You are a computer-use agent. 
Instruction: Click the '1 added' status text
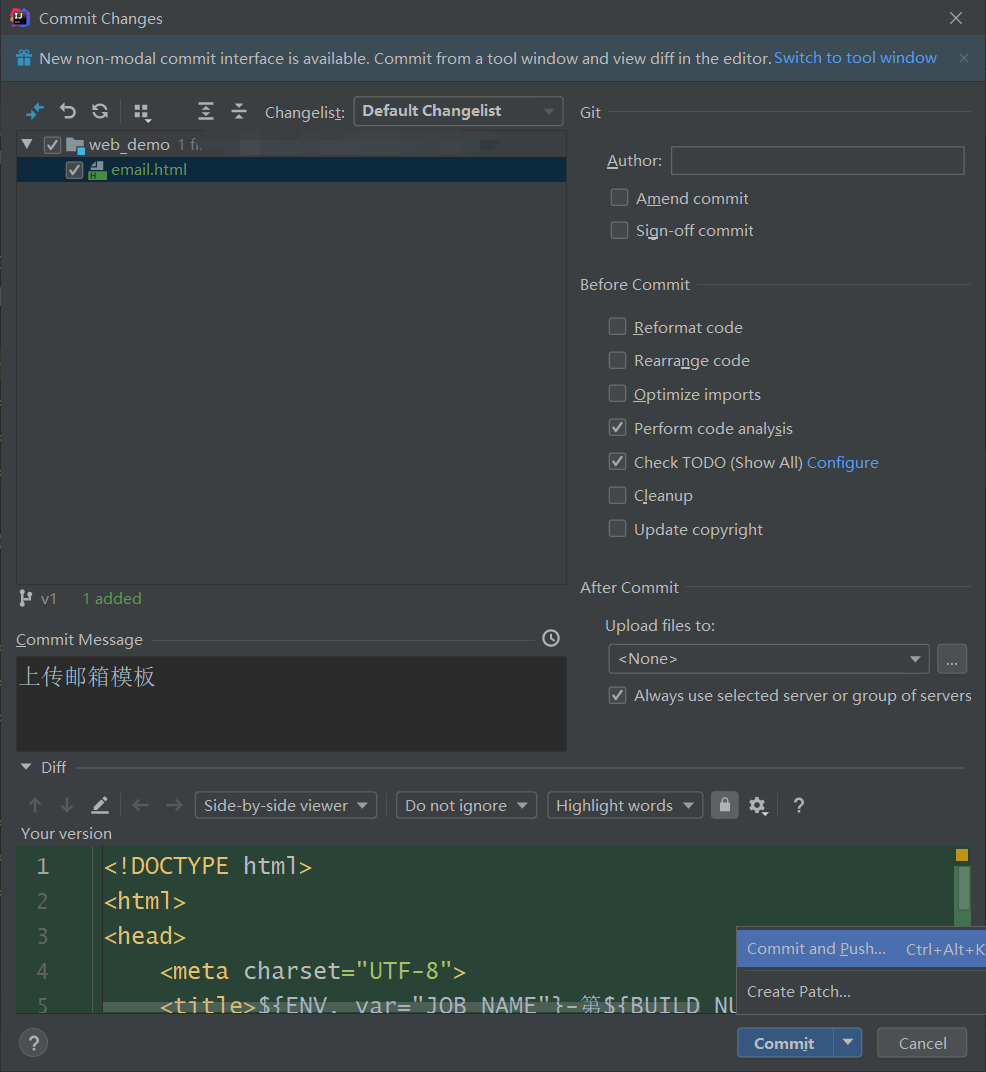point(112,599)
